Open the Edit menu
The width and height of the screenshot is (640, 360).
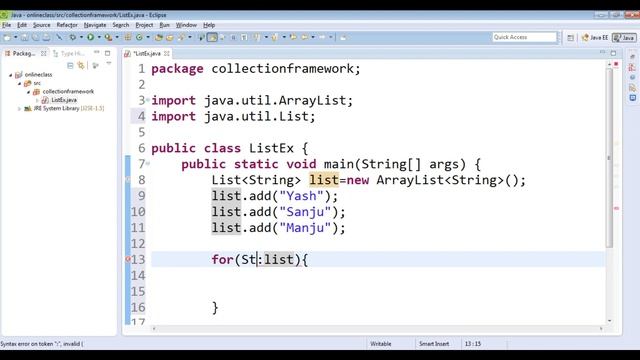pos(22,25)
